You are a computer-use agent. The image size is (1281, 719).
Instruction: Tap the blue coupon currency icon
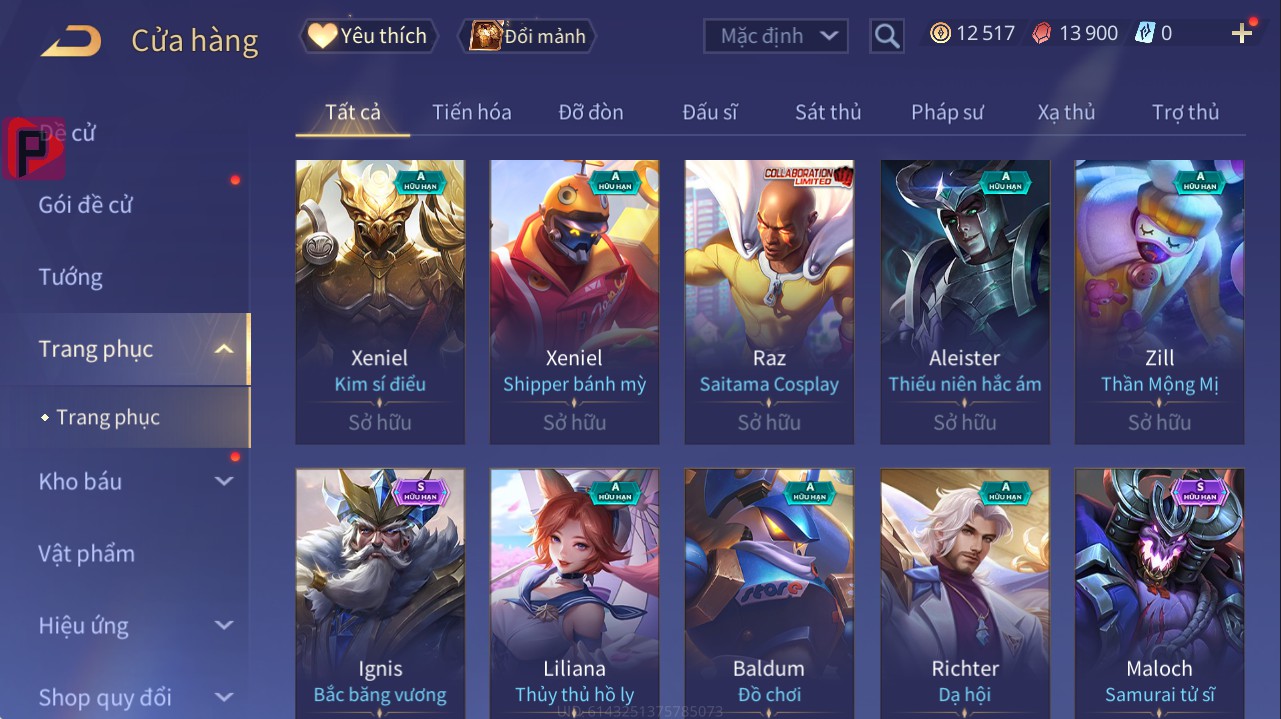tap(1144, 33)
